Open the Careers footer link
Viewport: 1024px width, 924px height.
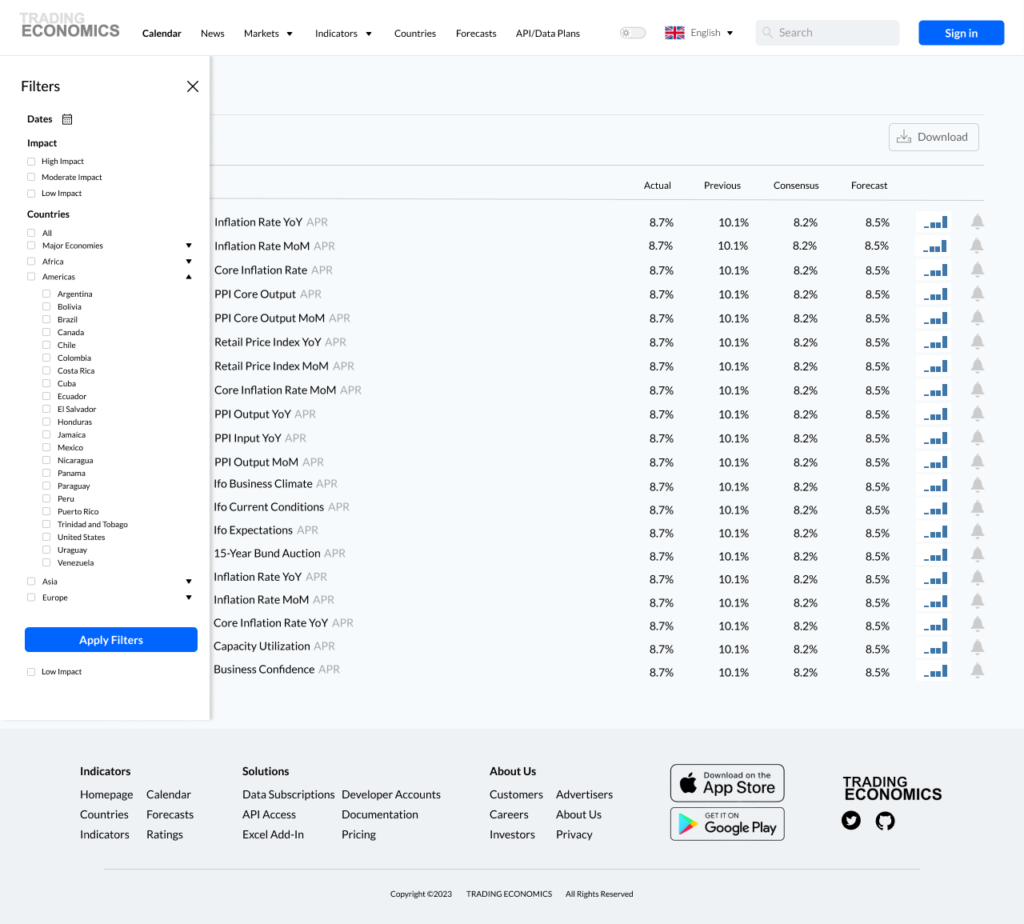point(509,815)
